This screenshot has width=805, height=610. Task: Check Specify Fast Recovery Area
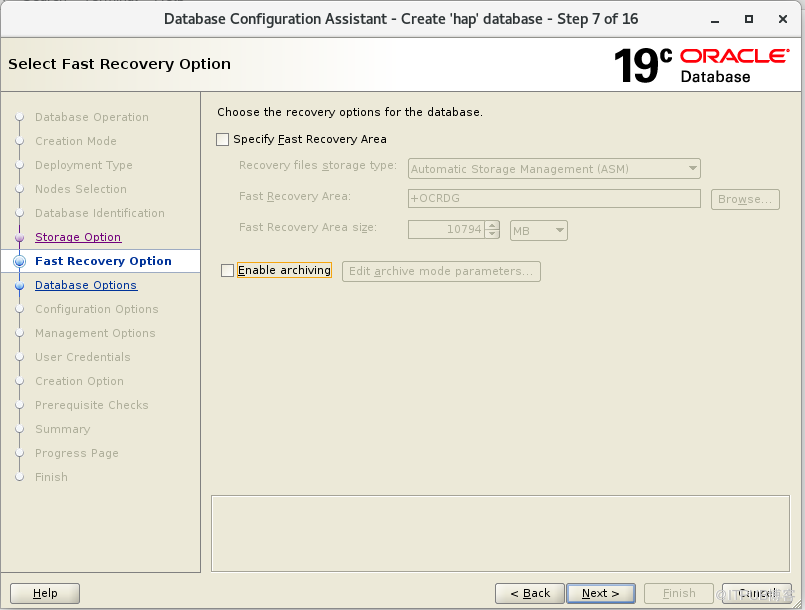coord(222,139)
